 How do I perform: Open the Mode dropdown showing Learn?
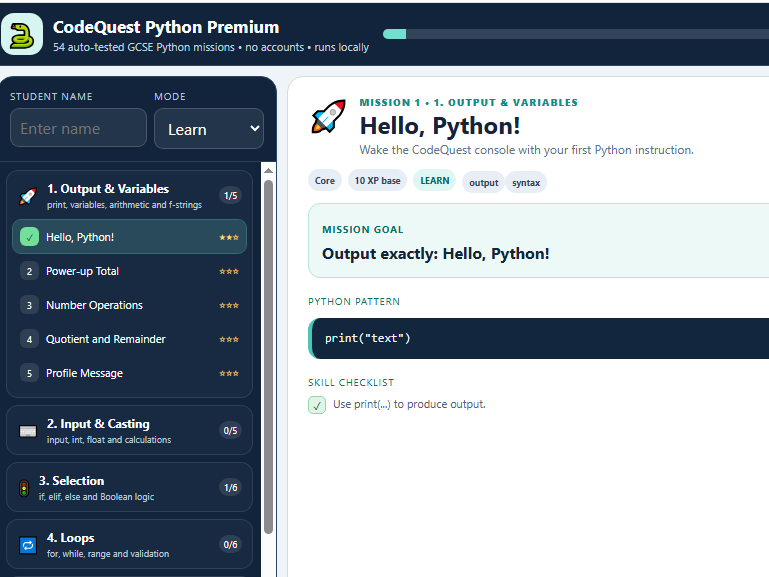coord(209,128)
